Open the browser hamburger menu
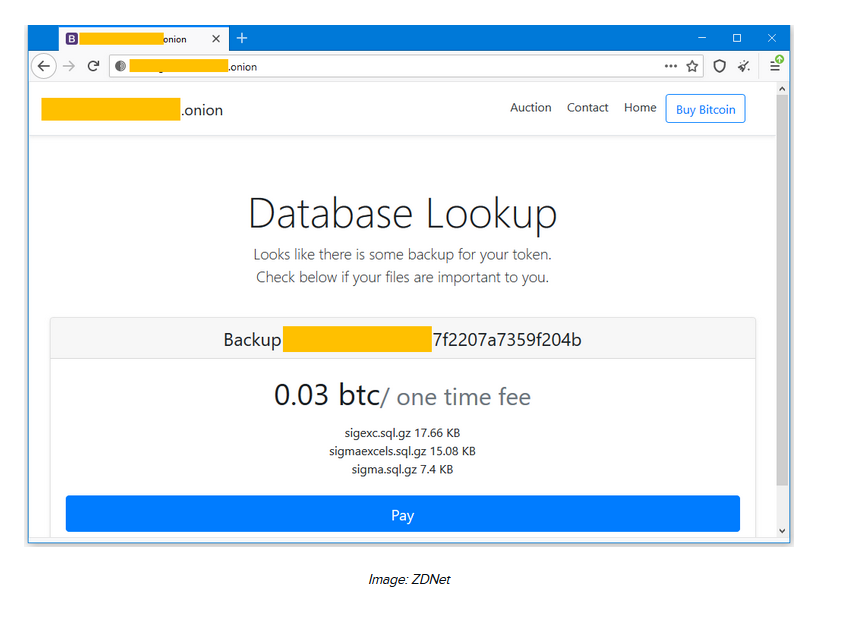 click(x=775, y=66)
